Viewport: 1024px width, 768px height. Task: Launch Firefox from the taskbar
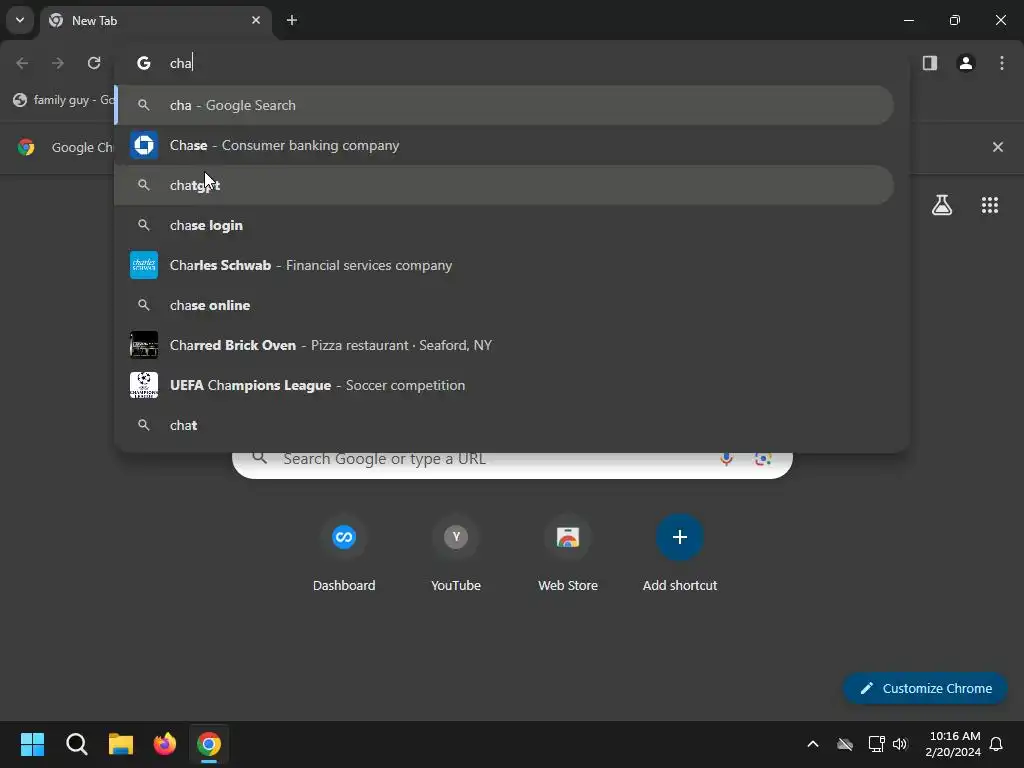click(165, 744)
